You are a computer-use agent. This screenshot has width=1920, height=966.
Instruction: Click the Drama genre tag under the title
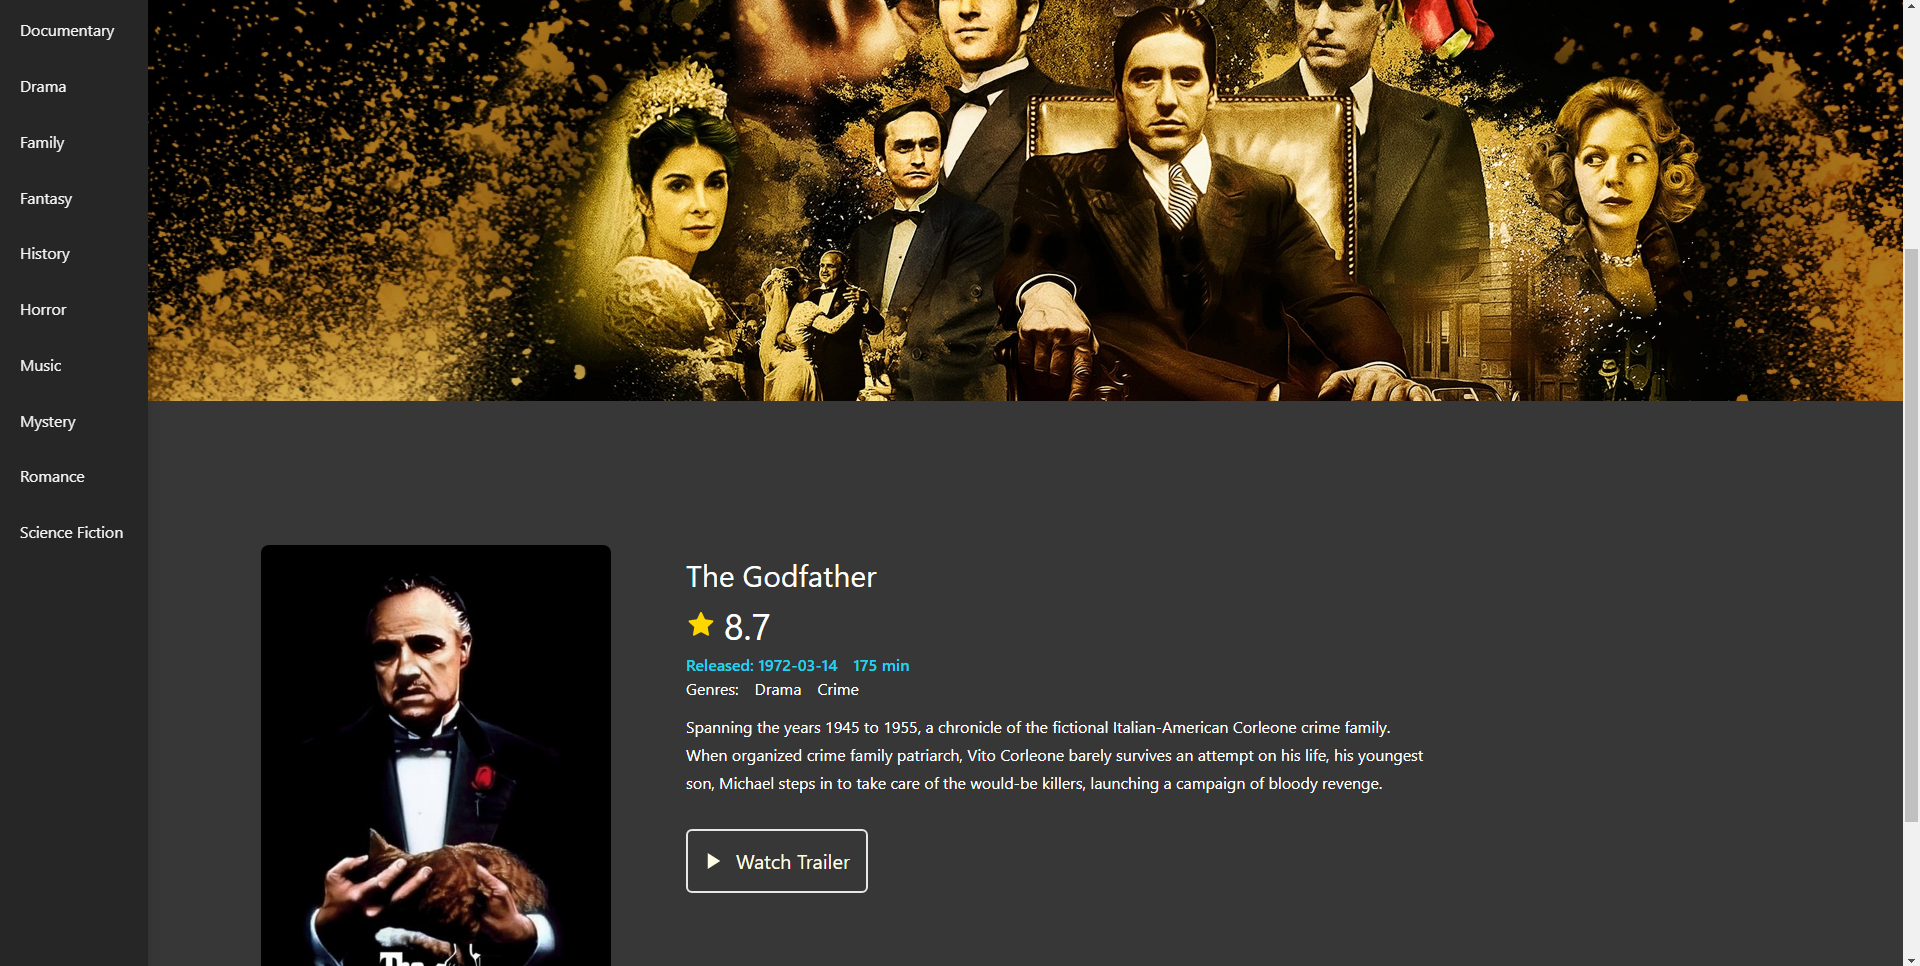(778, 690)
